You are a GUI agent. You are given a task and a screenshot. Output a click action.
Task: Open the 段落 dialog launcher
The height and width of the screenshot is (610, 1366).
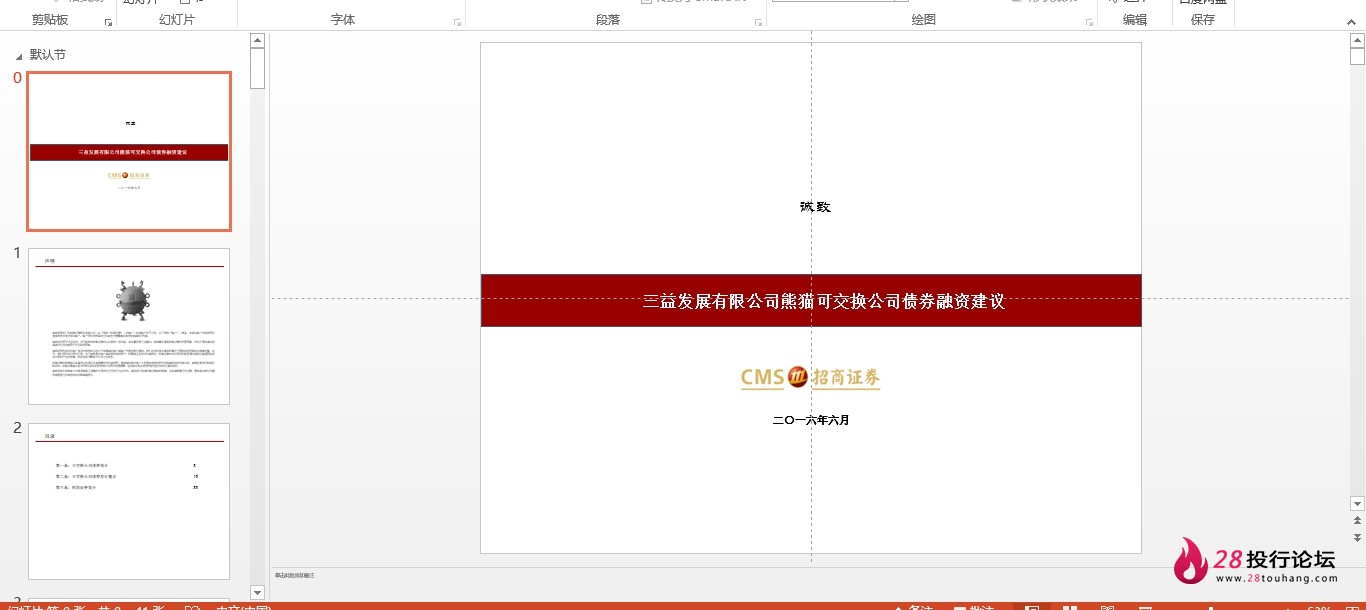[x=758, y=21]
